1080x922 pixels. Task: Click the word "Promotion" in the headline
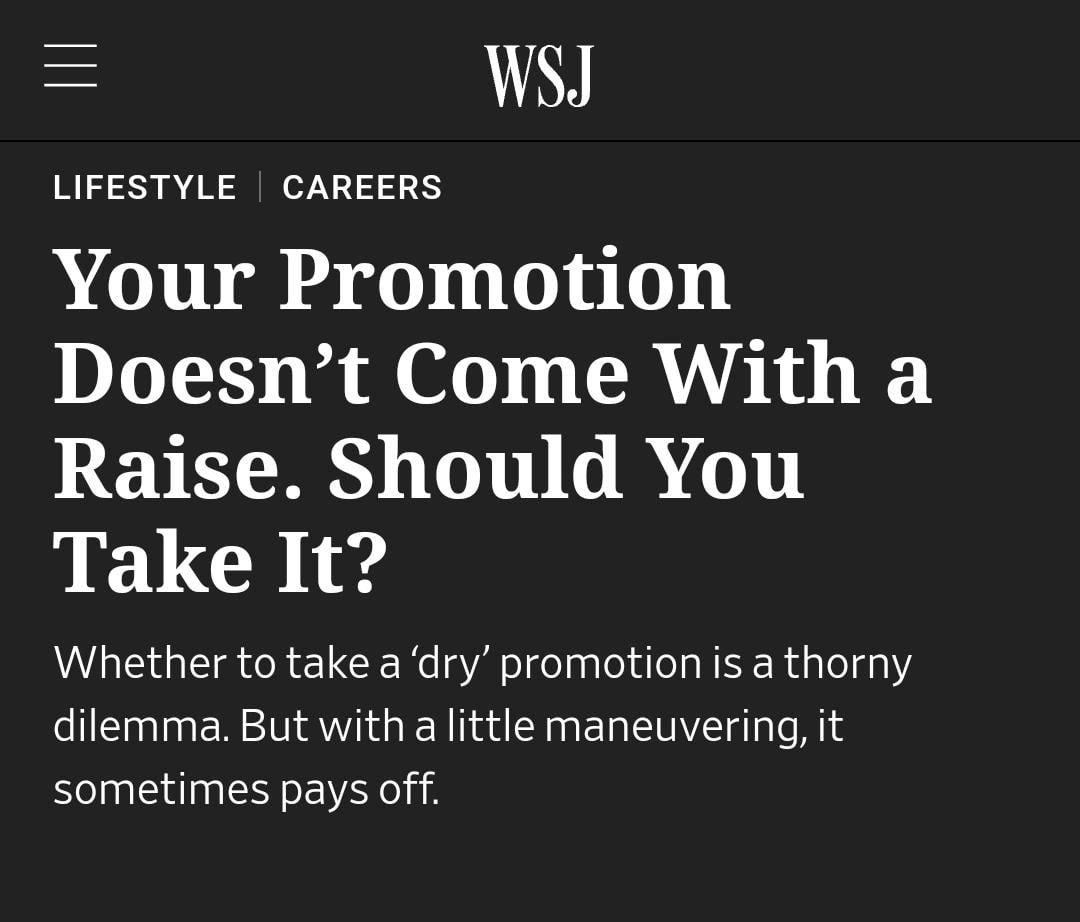[504, 280]
